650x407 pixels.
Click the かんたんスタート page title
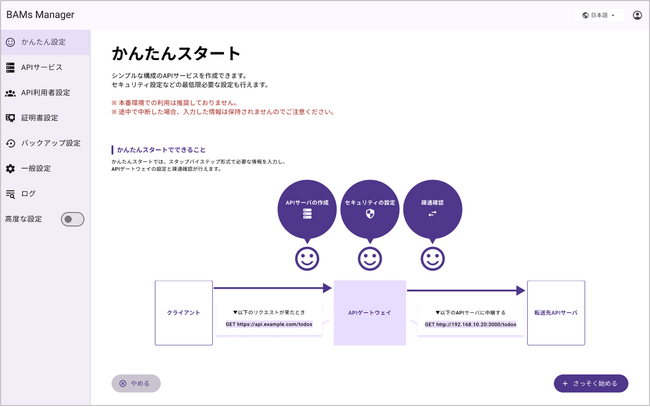point(176,53)
